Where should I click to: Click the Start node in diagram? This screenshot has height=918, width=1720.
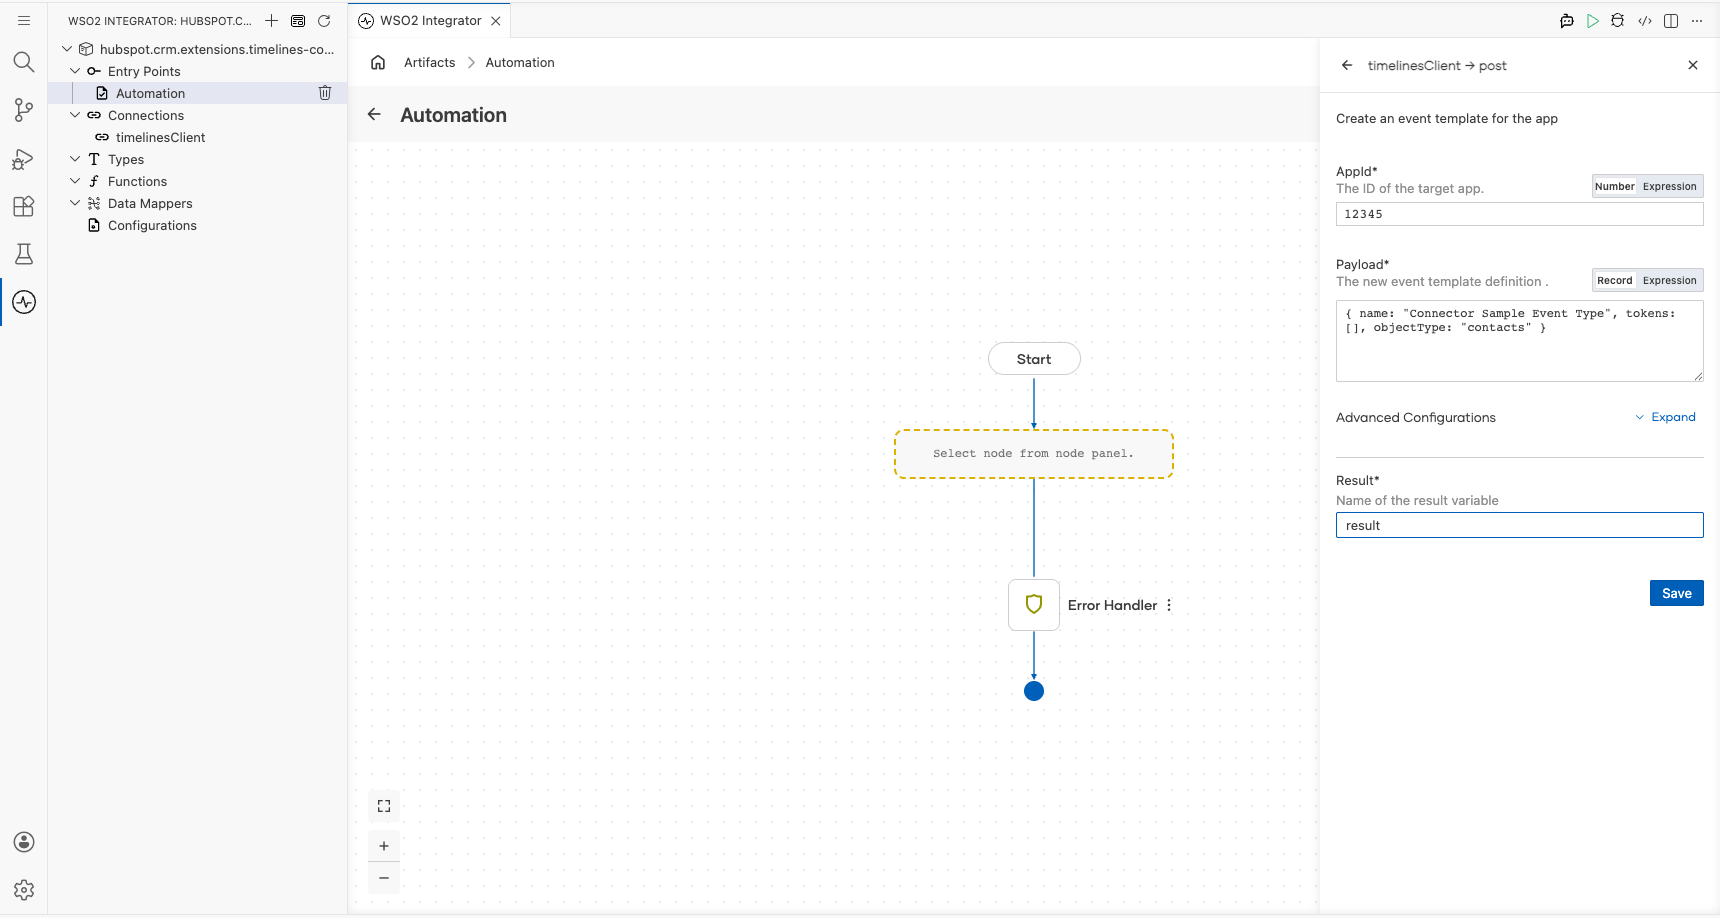(x=1034, y=359)
